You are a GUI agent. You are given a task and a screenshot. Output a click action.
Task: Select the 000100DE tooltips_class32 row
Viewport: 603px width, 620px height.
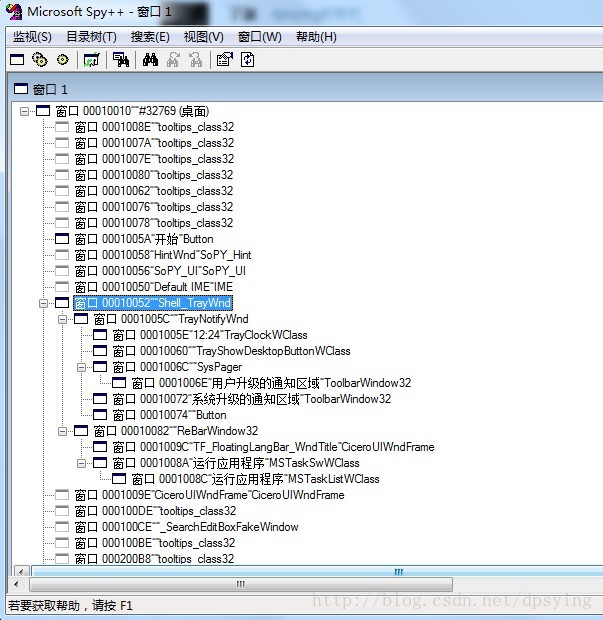[x=155, y=511]
